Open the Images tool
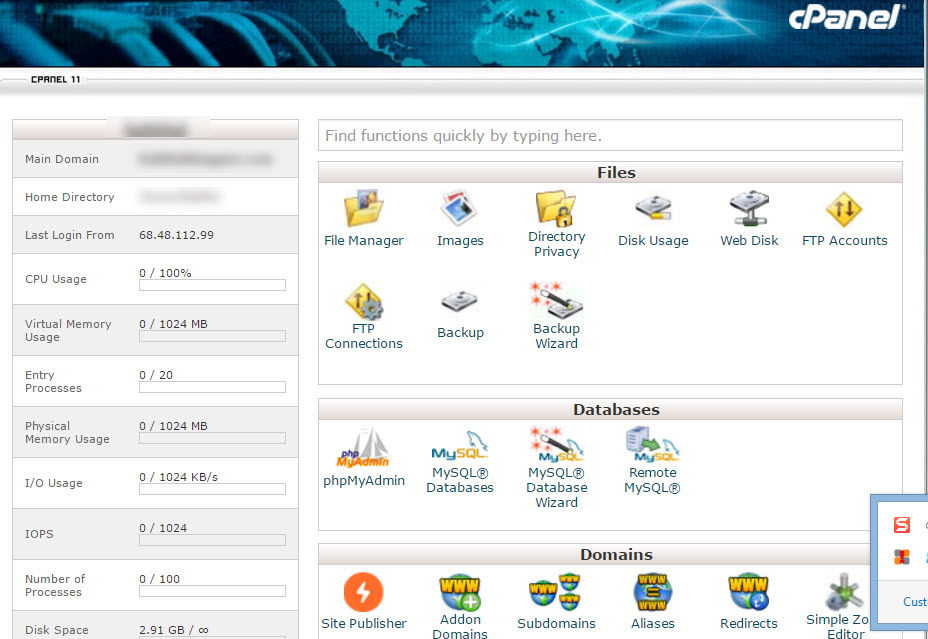Screen dimensions: 928x639 tap(459, 208)
